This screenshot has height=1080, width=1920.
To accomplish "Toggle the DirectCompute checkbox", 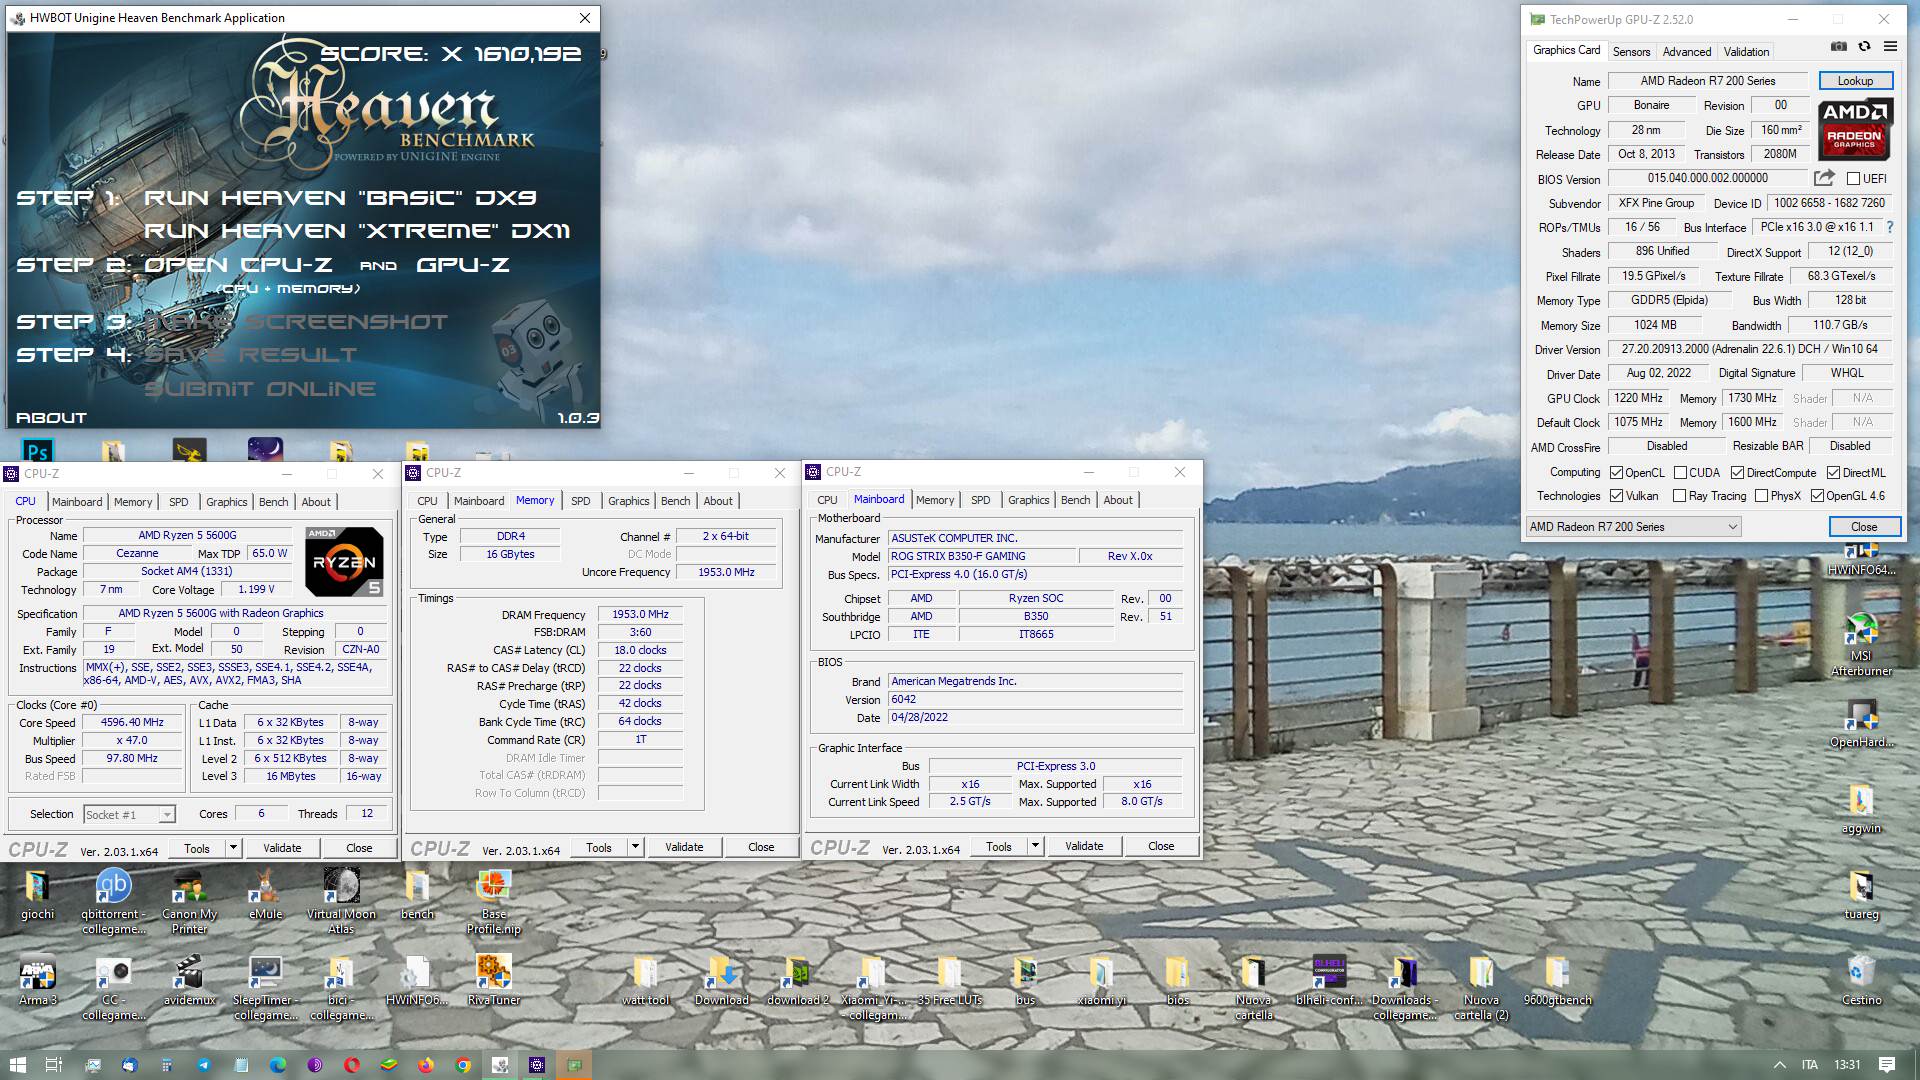I will click(1737, 473).
